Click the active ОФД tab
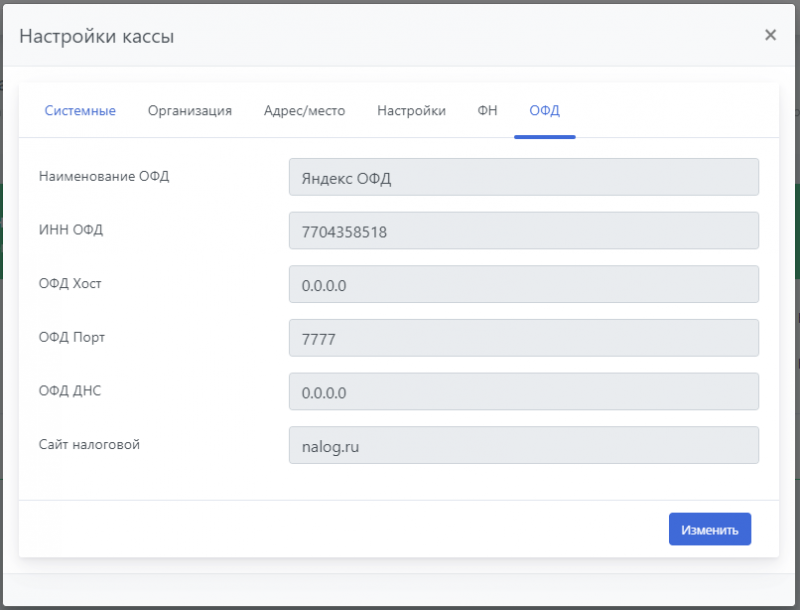 click(545, 111)
